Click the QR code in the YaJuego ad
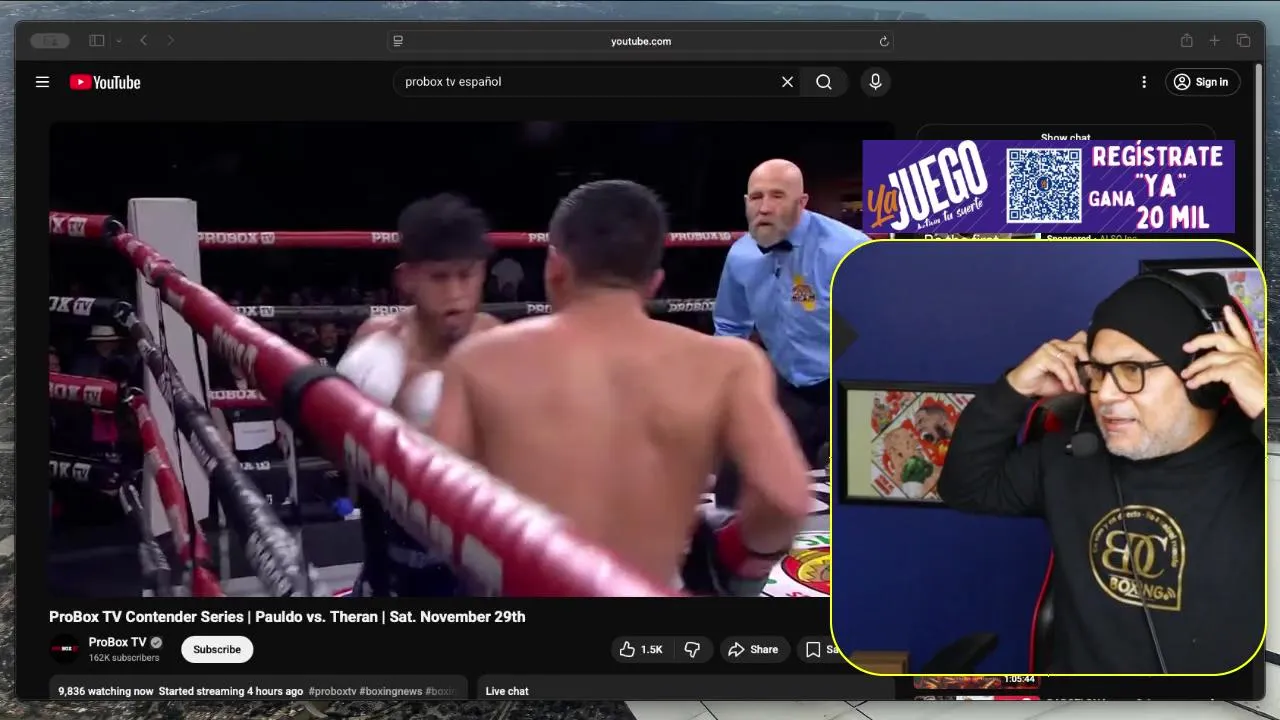Screen dimensions: 1280x720 click(x=1044, y=185)
